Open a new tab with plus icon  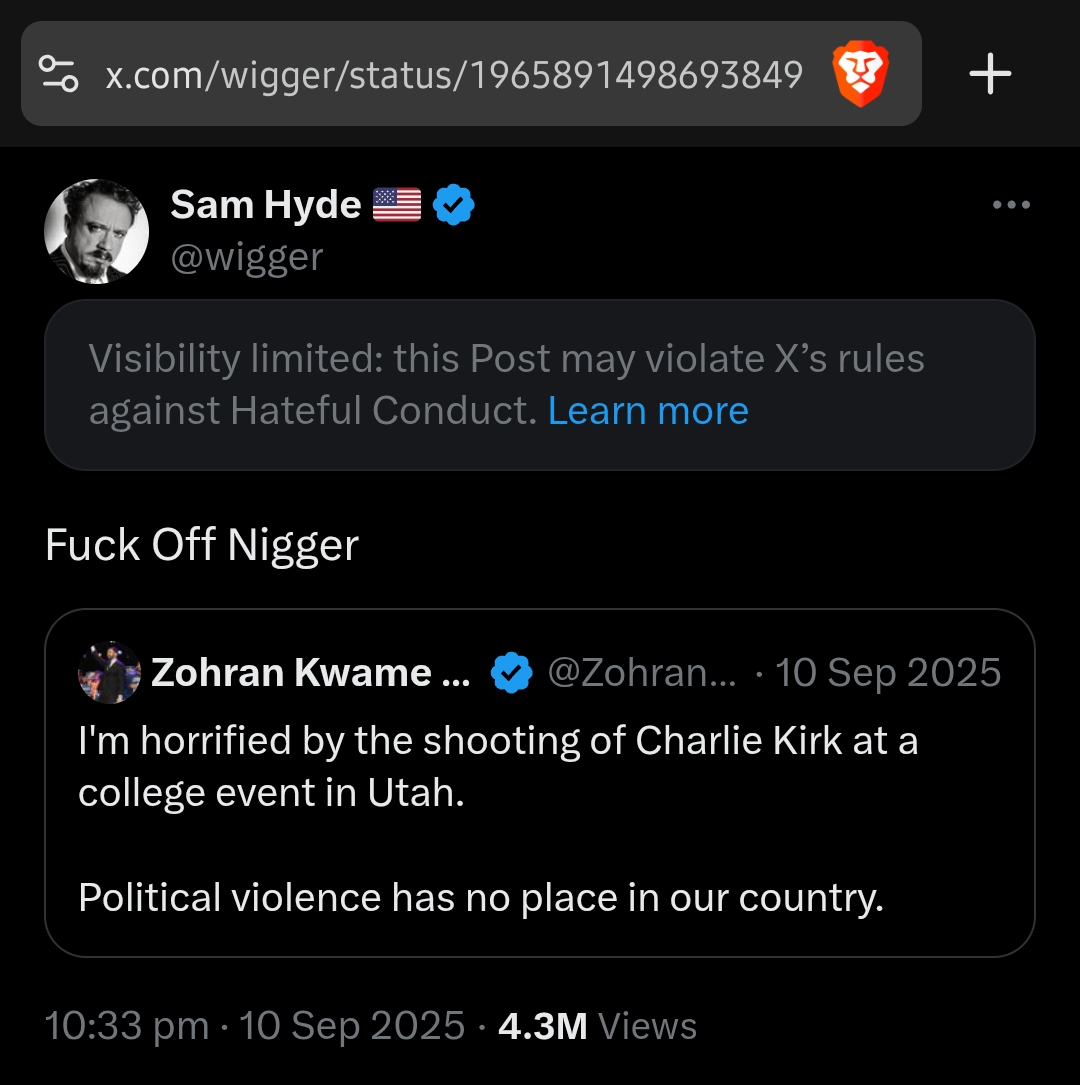tap(990, 75)
